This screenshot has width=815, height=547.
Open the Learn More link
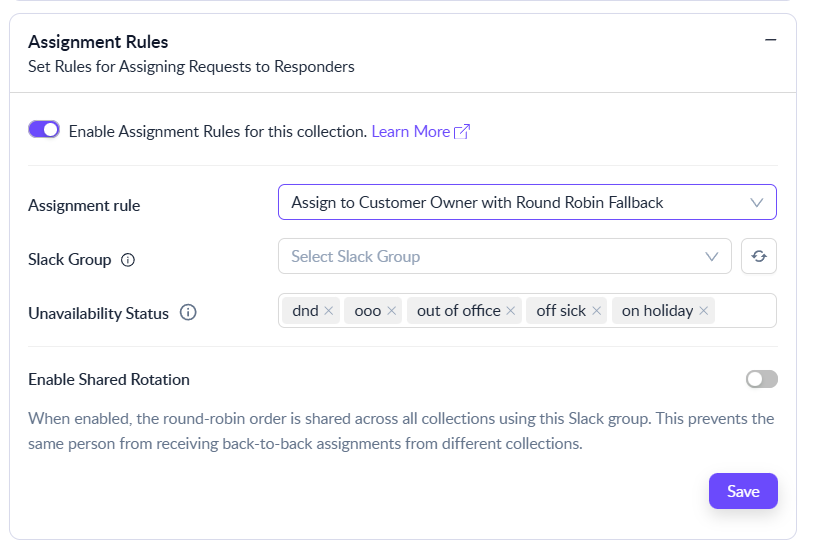tap(410, 132)
